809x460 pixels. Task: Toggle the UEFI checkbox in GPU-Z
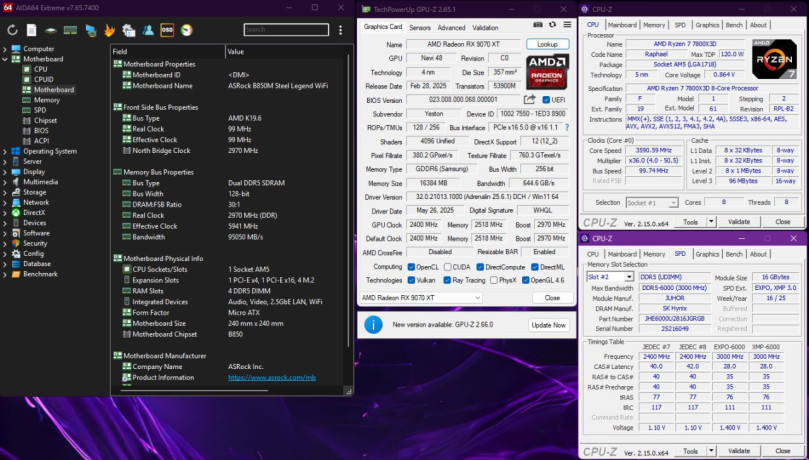pyautogui.click(x=546, y=100)
